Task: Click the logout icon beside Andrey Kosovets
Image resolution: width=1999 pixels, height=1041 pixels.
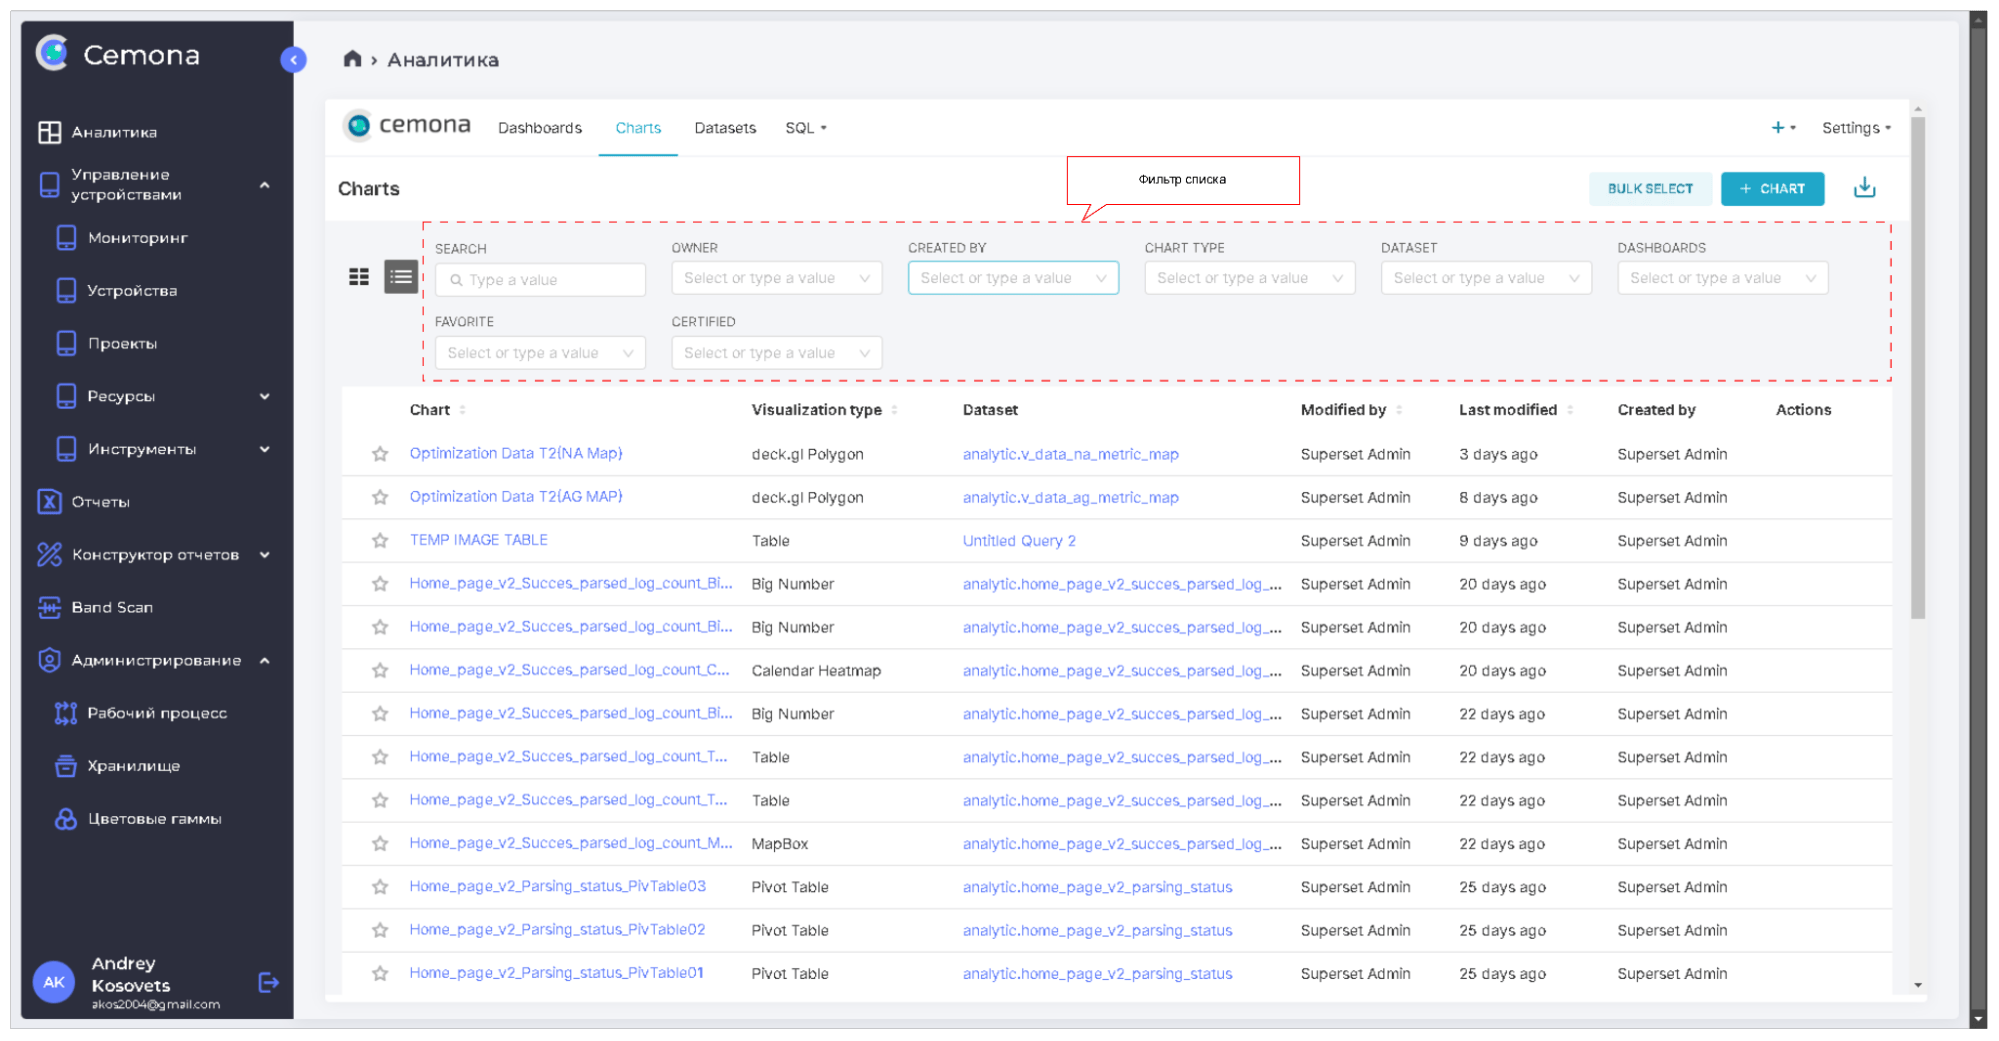Action: (268, 983)
